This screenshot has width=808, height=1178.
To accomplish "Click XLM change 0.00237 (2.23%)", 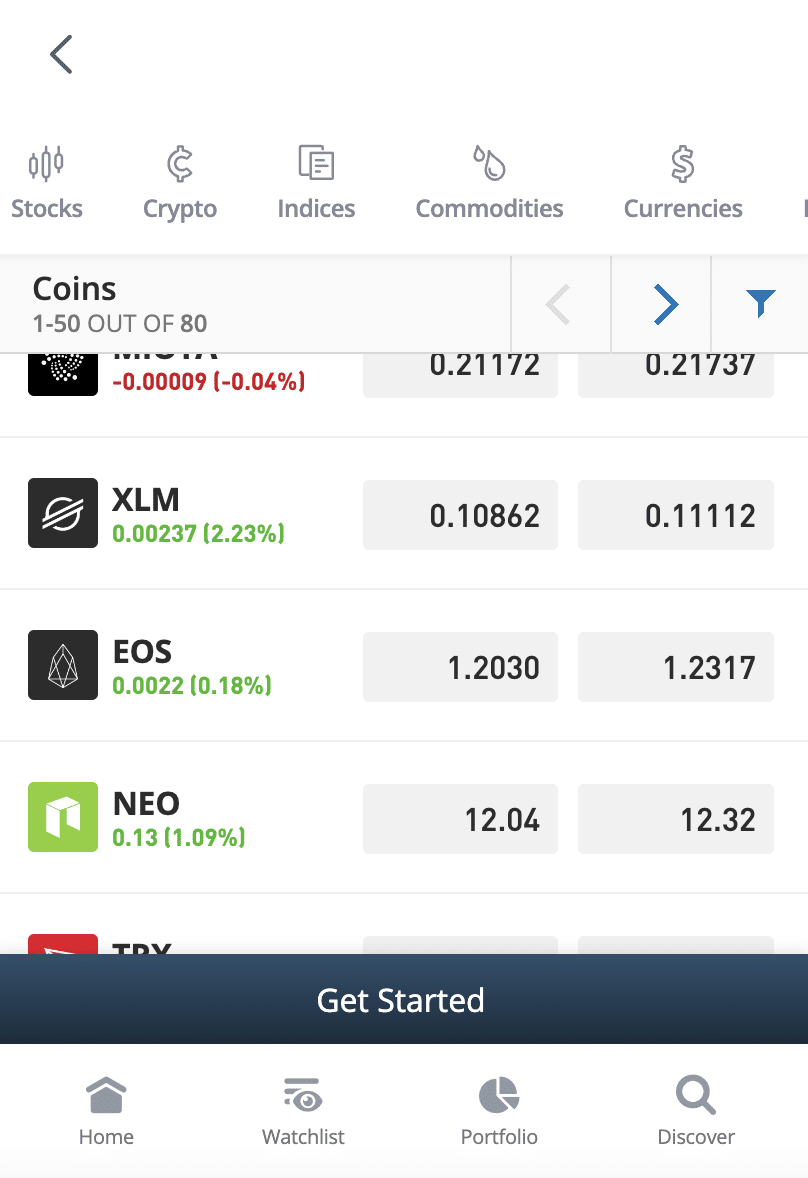I will (198, 533).
